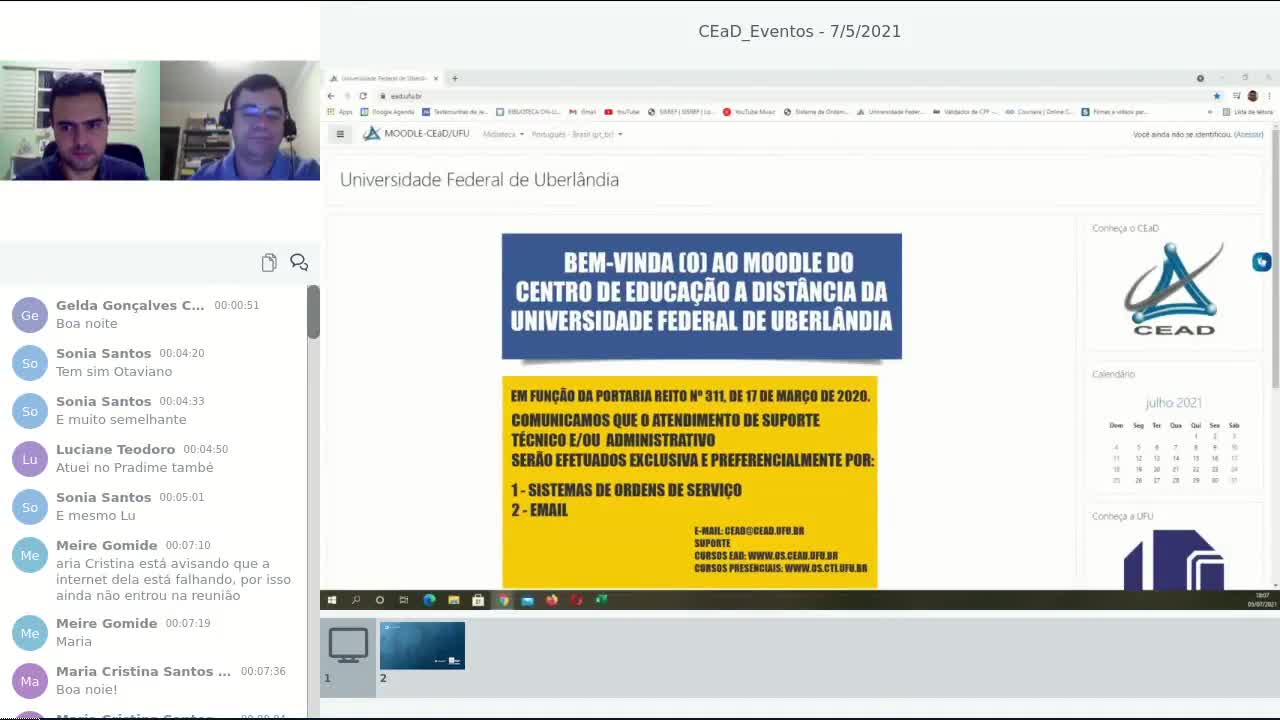Viewport: 1280px width, 720px height.
Task: Click the recording title CEaD_Eventos - 7/5/2021
Action: (x=799, y=31)
